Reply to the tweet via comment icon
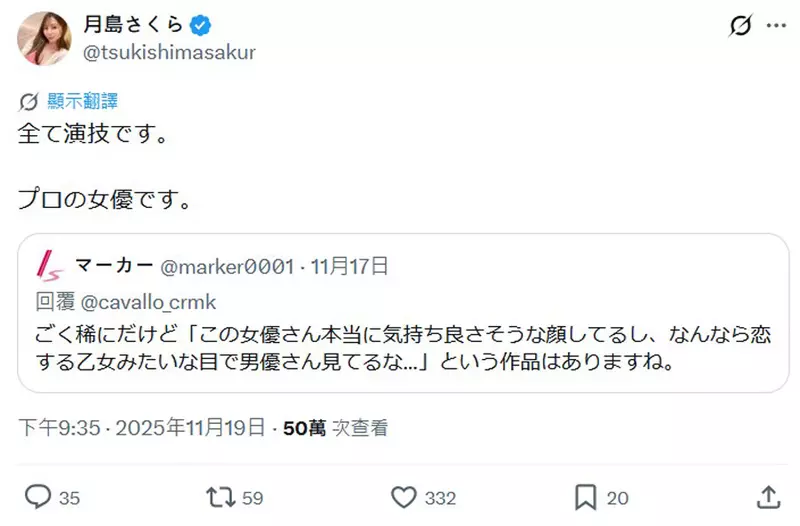The image size is (800, 526). click(x=38, y=496)
